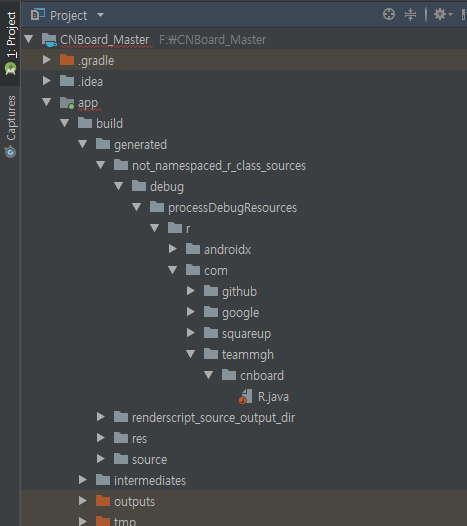The image size is (467, 526).
Task: Click the github folder icon
Action: pyautogui.click(x=211, y=291)
